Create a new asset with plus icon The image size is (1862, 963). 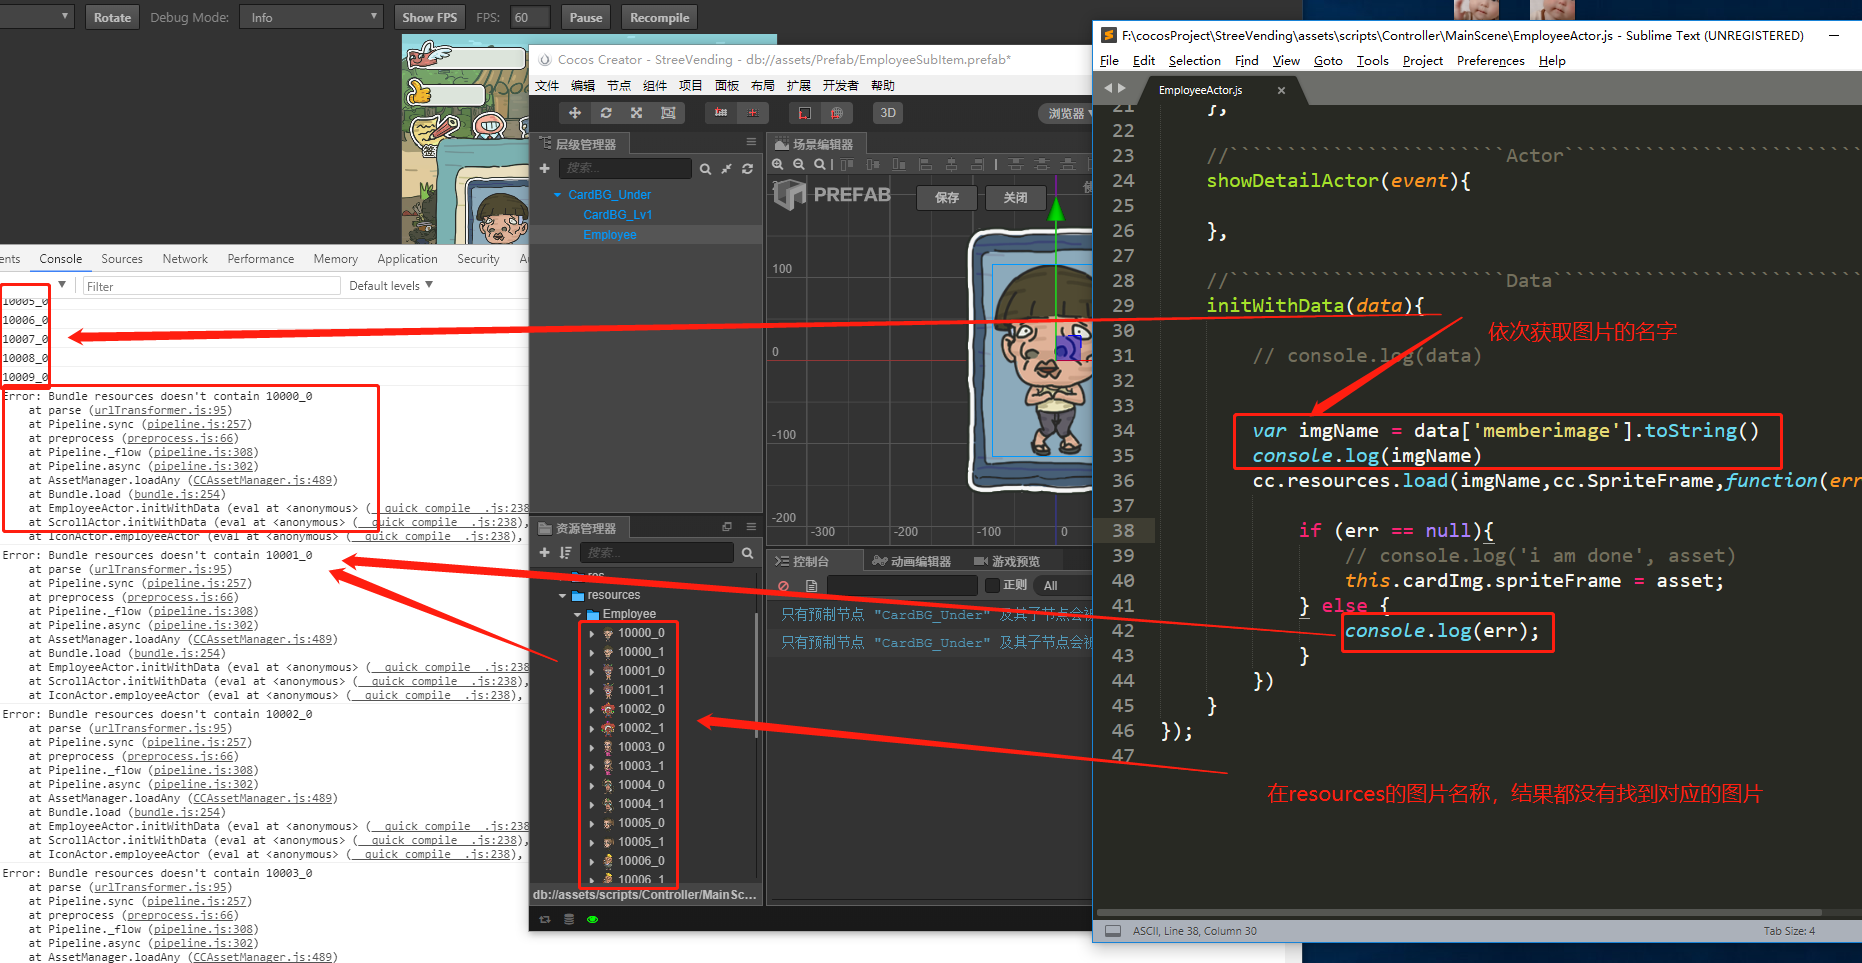(x=545, y=552)
